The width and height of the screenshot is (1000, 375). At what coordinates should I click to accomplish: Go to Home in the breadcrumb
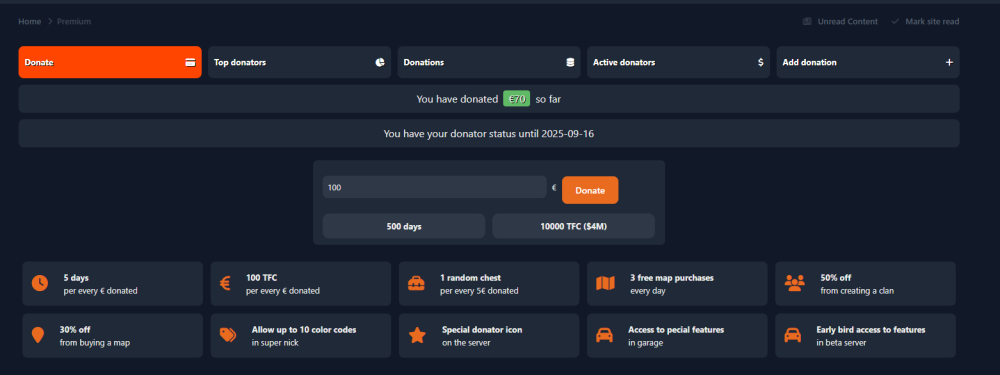pos(29,22)
